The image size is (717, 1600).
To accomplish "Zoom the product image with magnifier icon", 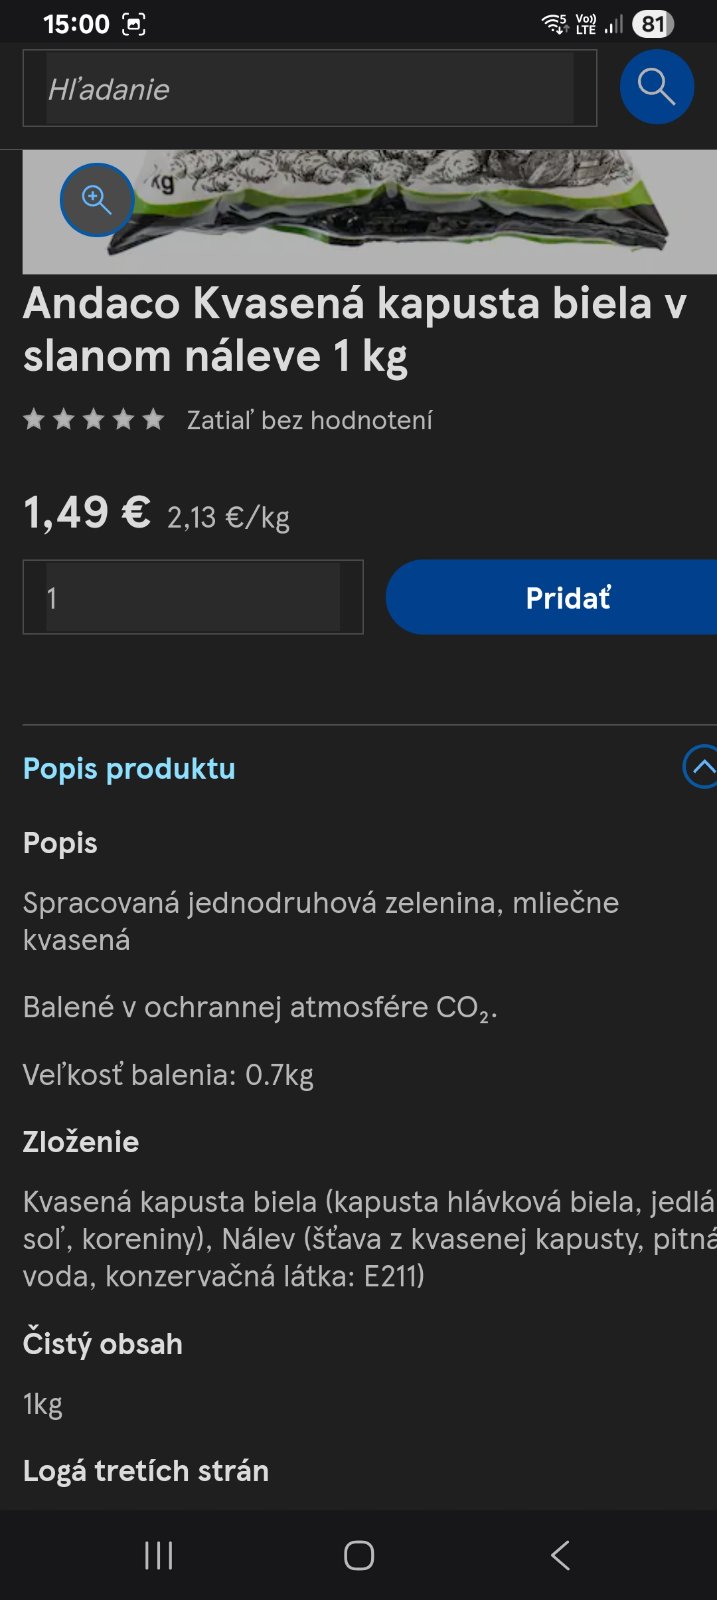I will (x=97, y=200).
